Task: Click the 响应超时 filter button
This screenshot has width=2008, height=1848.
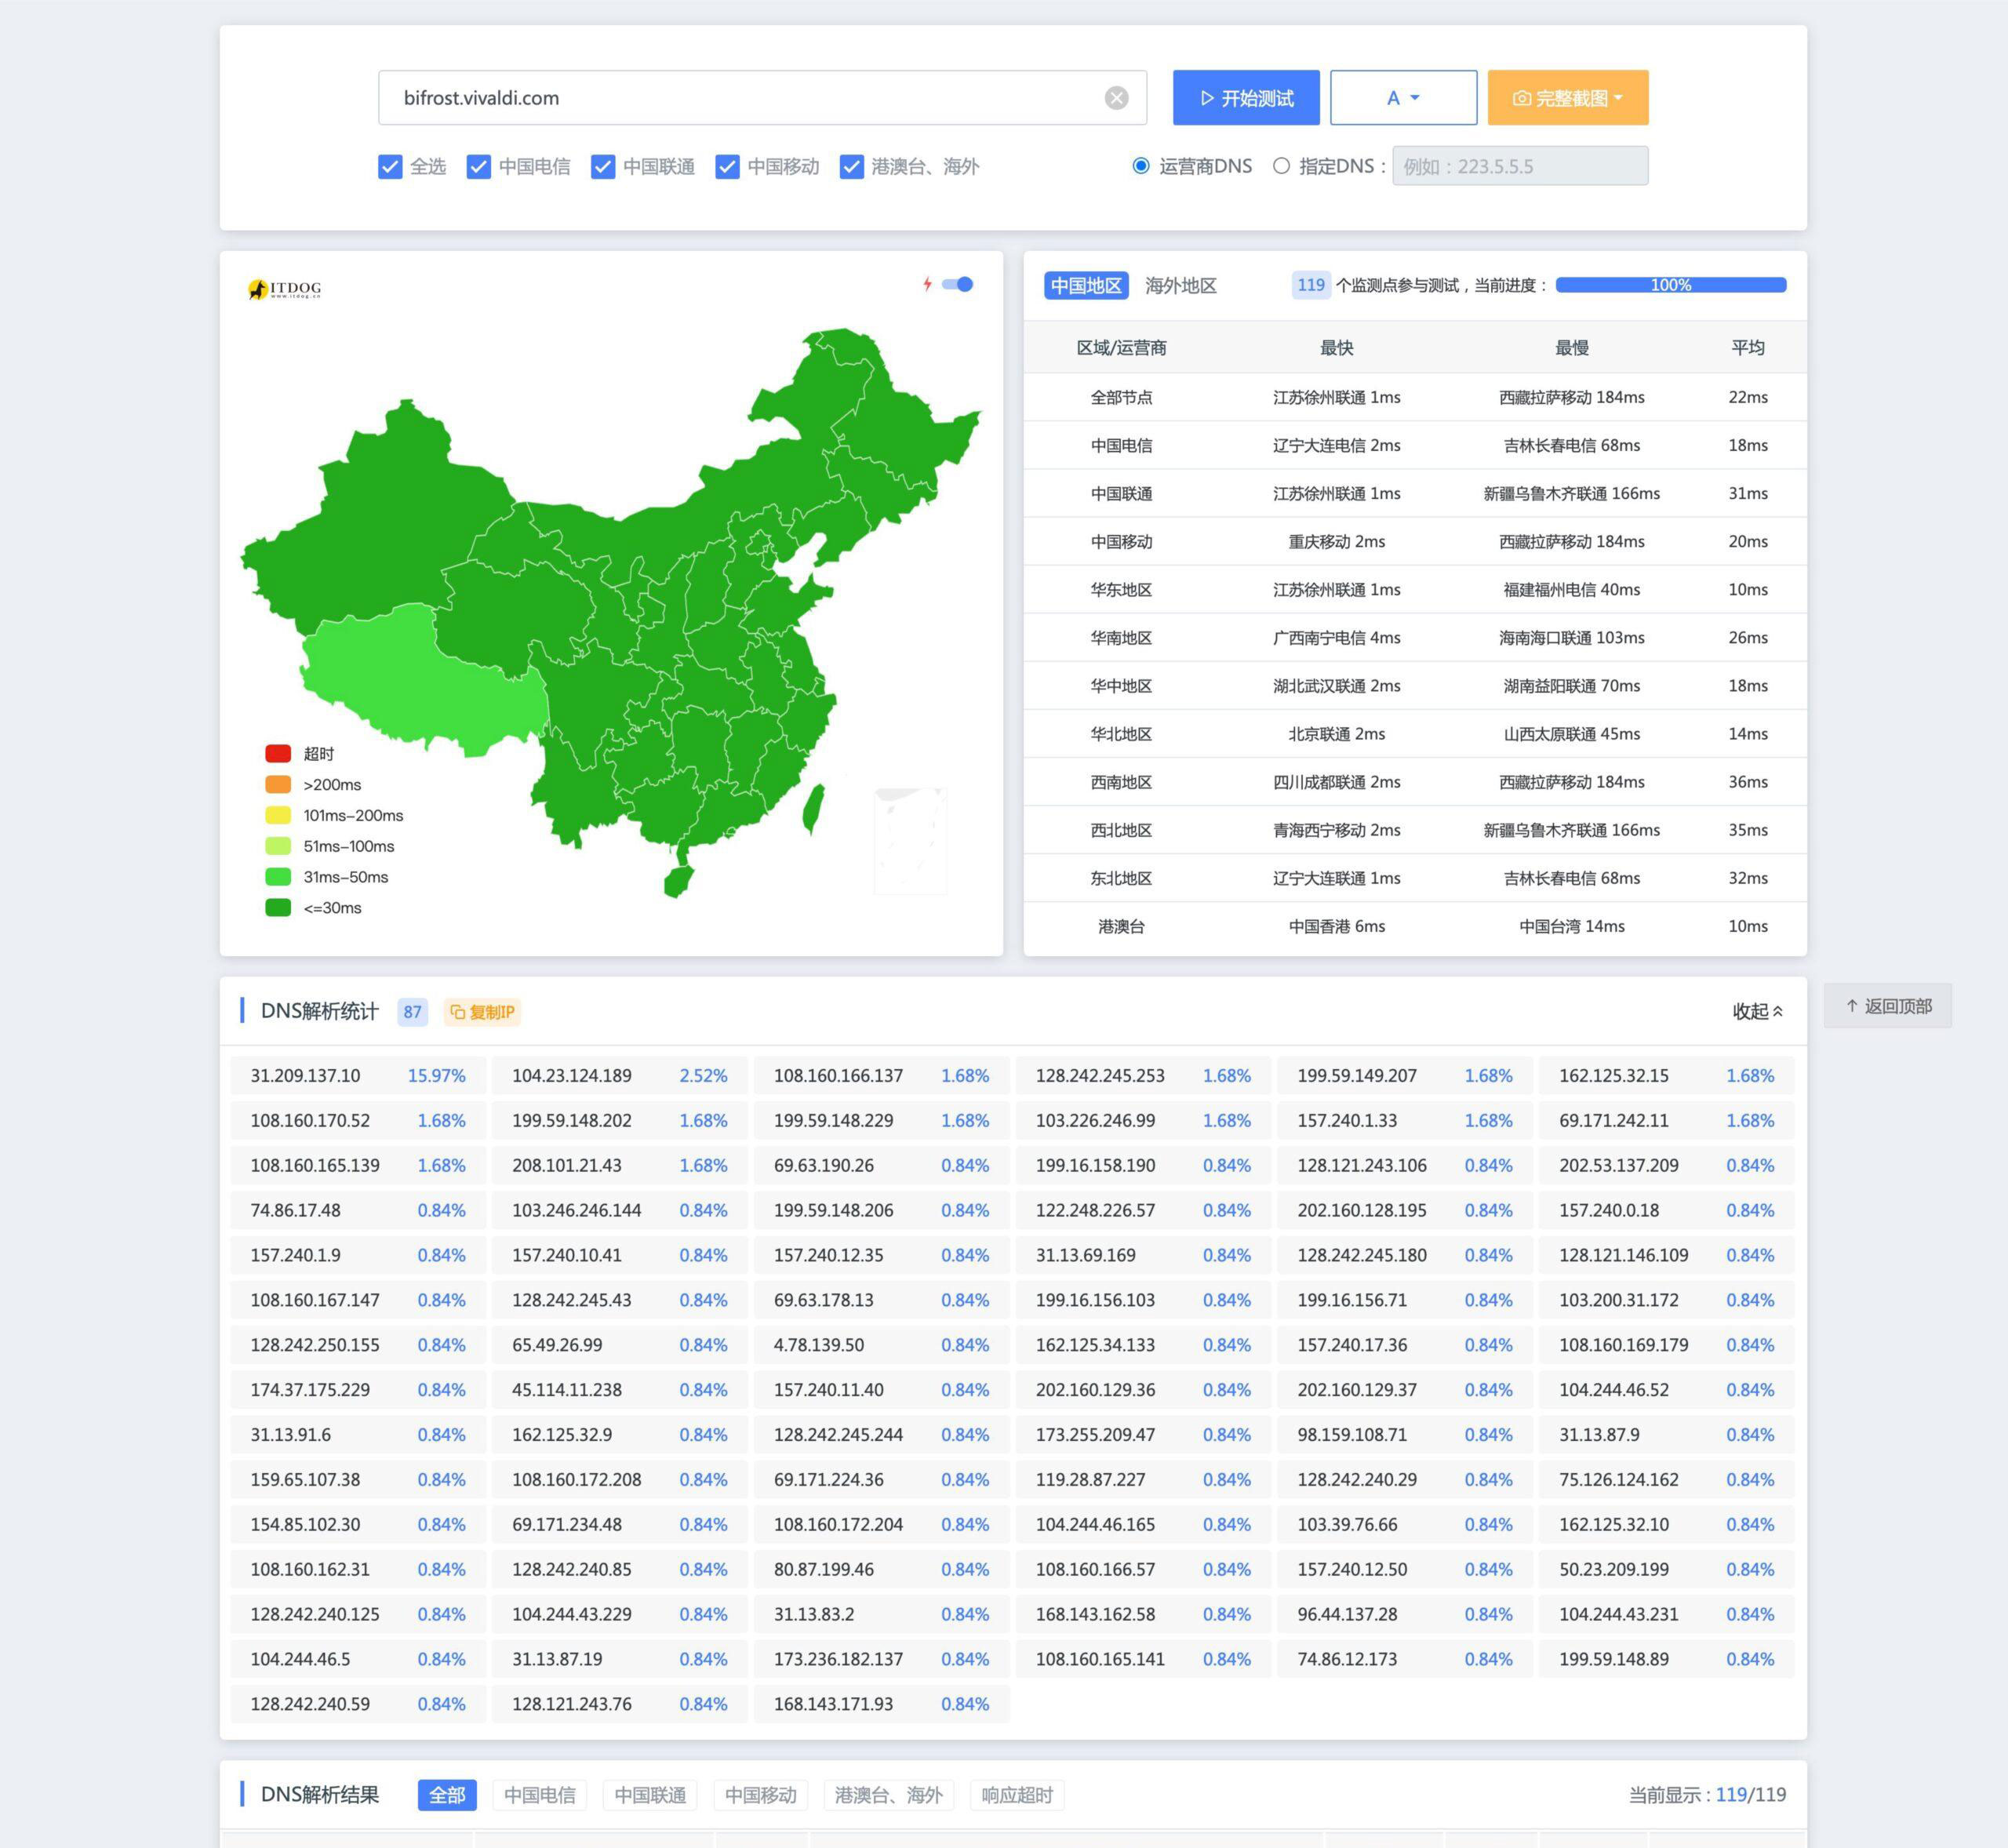Action: [1016, 1795]
